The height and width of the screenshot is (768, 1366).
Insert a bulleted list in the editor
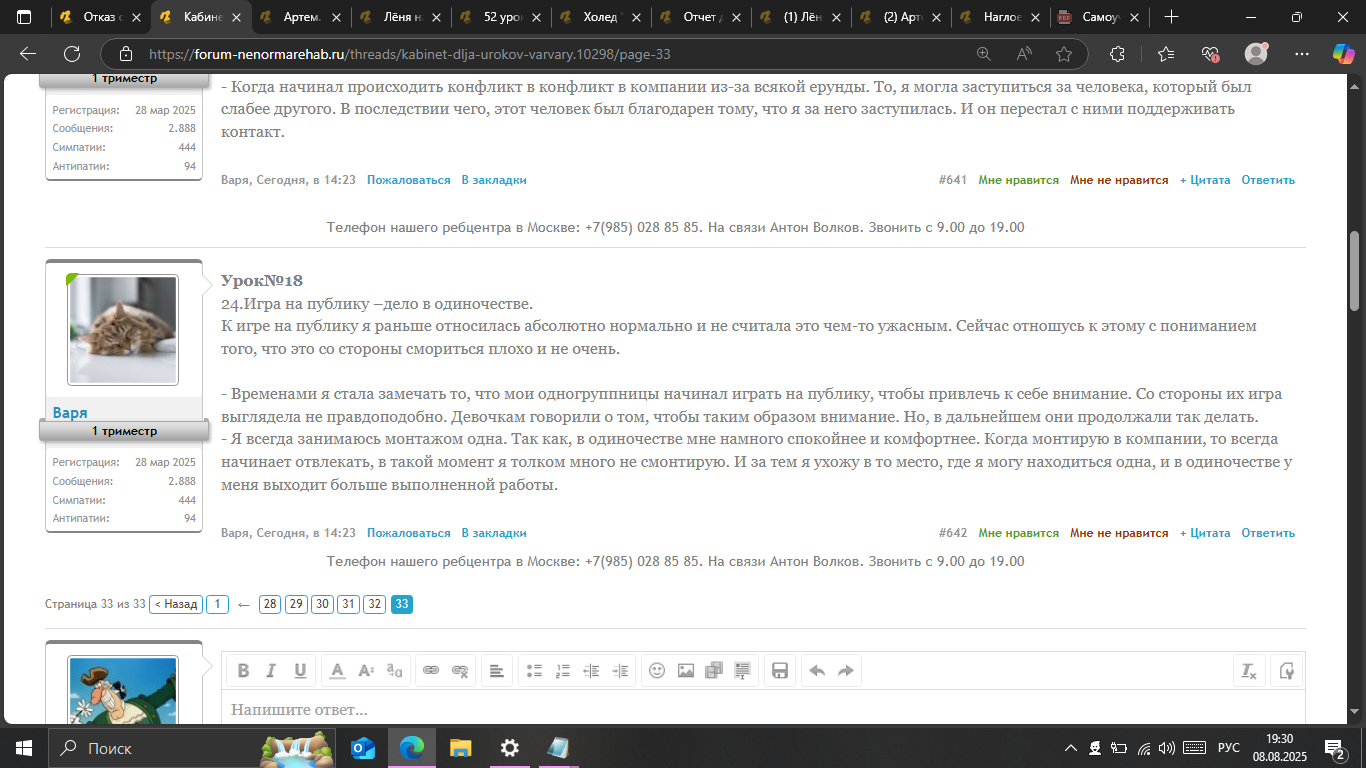click(534, 671)
